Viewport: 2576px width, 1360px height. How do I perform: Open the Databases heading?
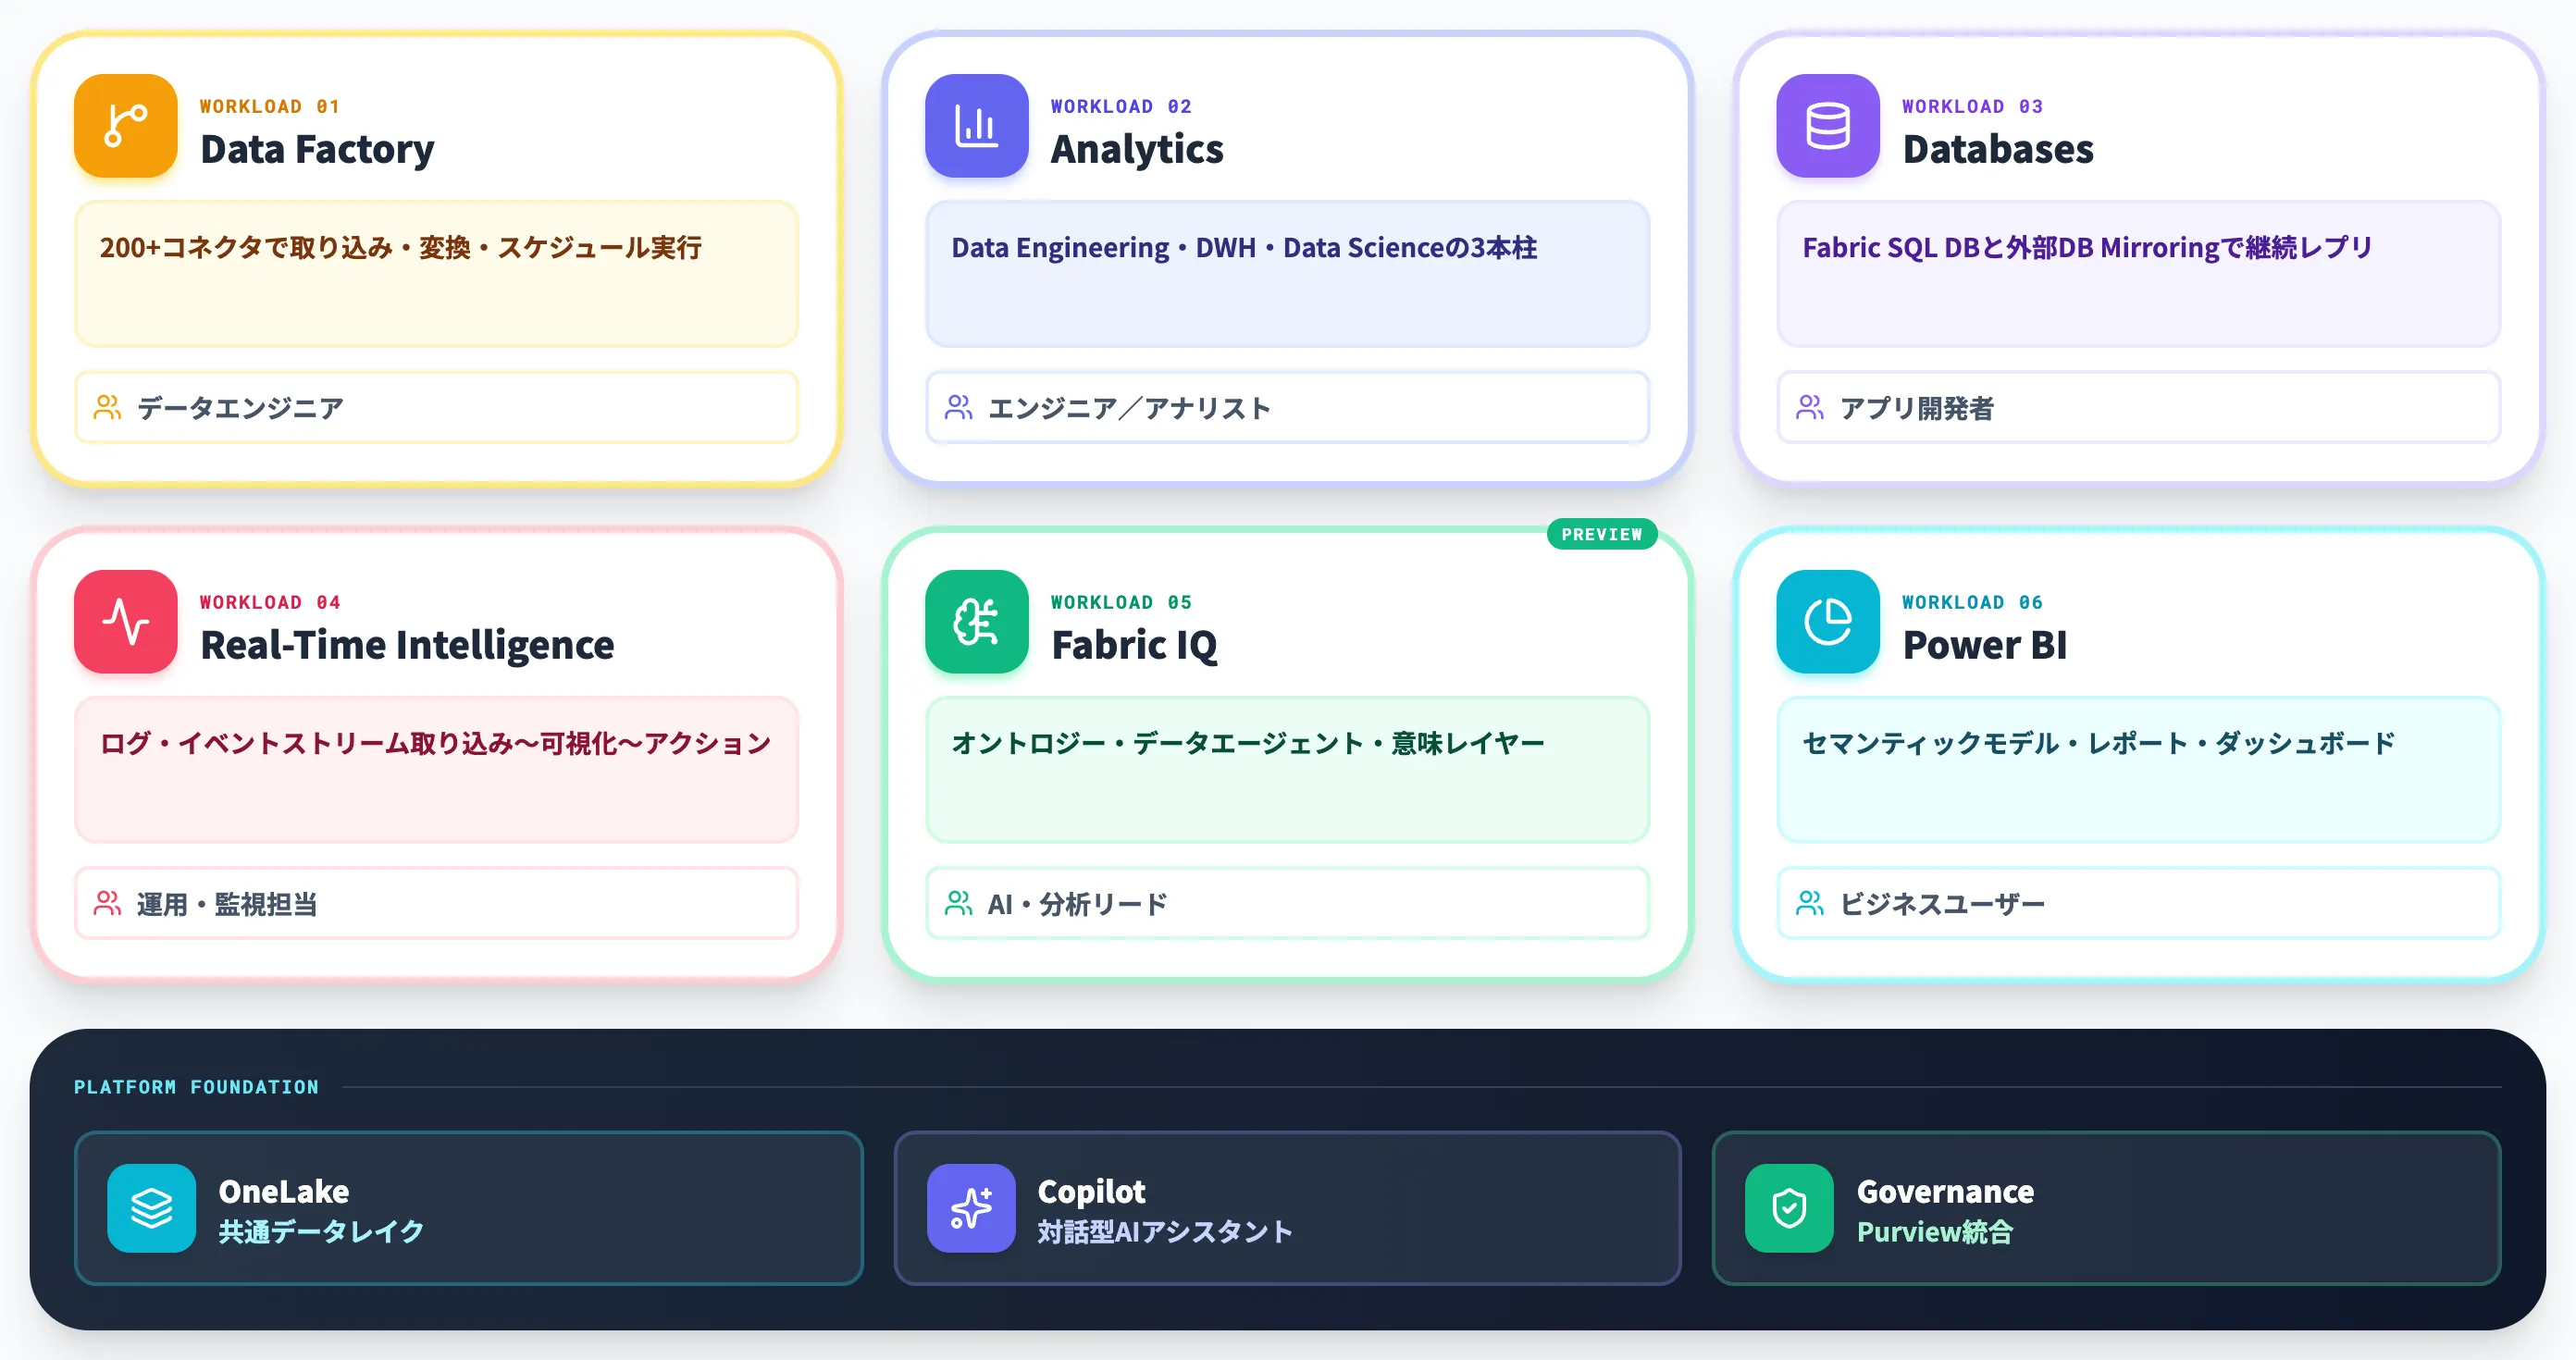1997,149
